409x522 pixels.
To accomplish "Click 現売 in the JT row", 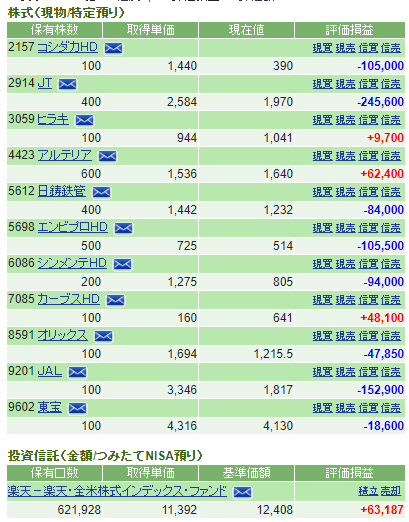I will pyautogui.click(x=345, y=84).
